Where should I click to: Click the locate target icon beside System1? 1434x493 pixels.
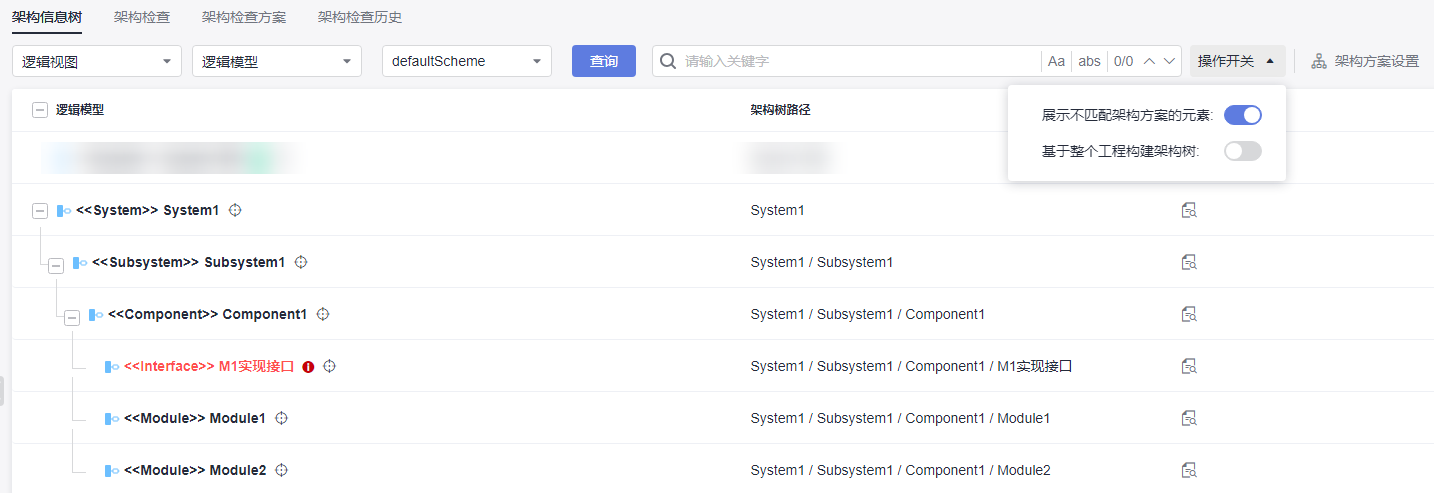236,210
